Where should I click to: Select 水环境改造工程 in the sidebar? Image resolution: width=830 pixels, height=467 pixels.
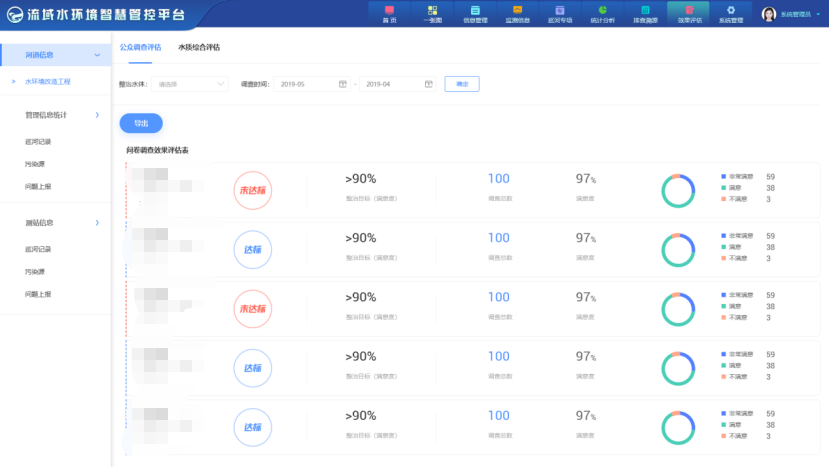click(62, 81)
